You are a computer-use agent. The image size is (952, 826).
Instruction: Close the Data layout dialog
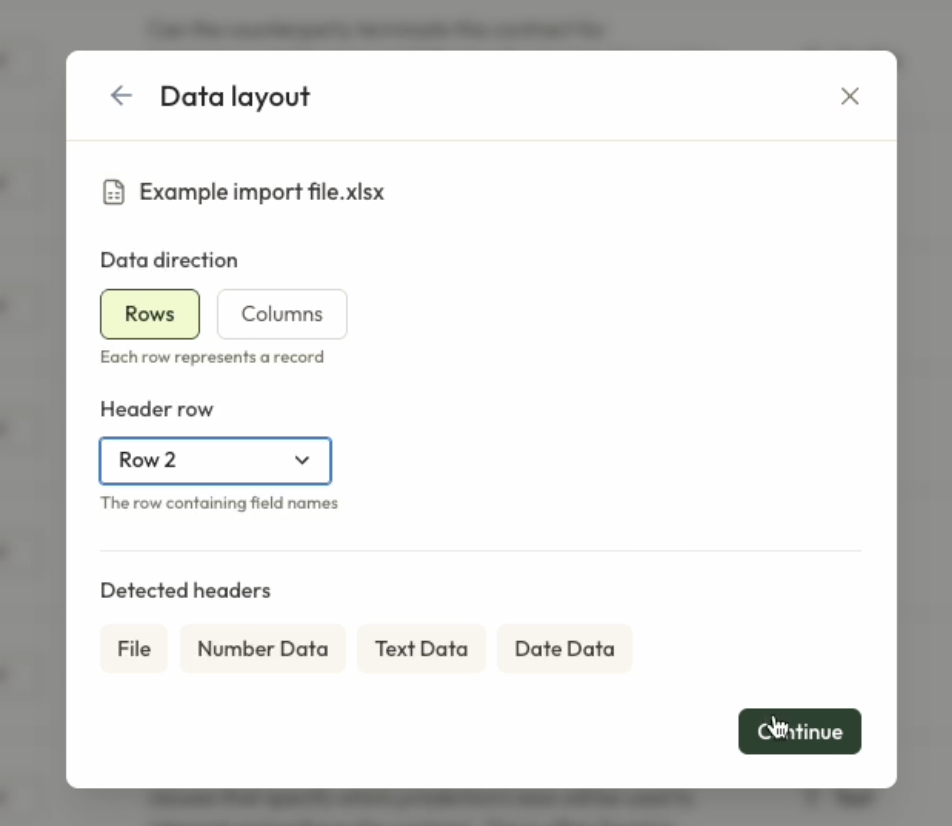click(x=849, y=96)
